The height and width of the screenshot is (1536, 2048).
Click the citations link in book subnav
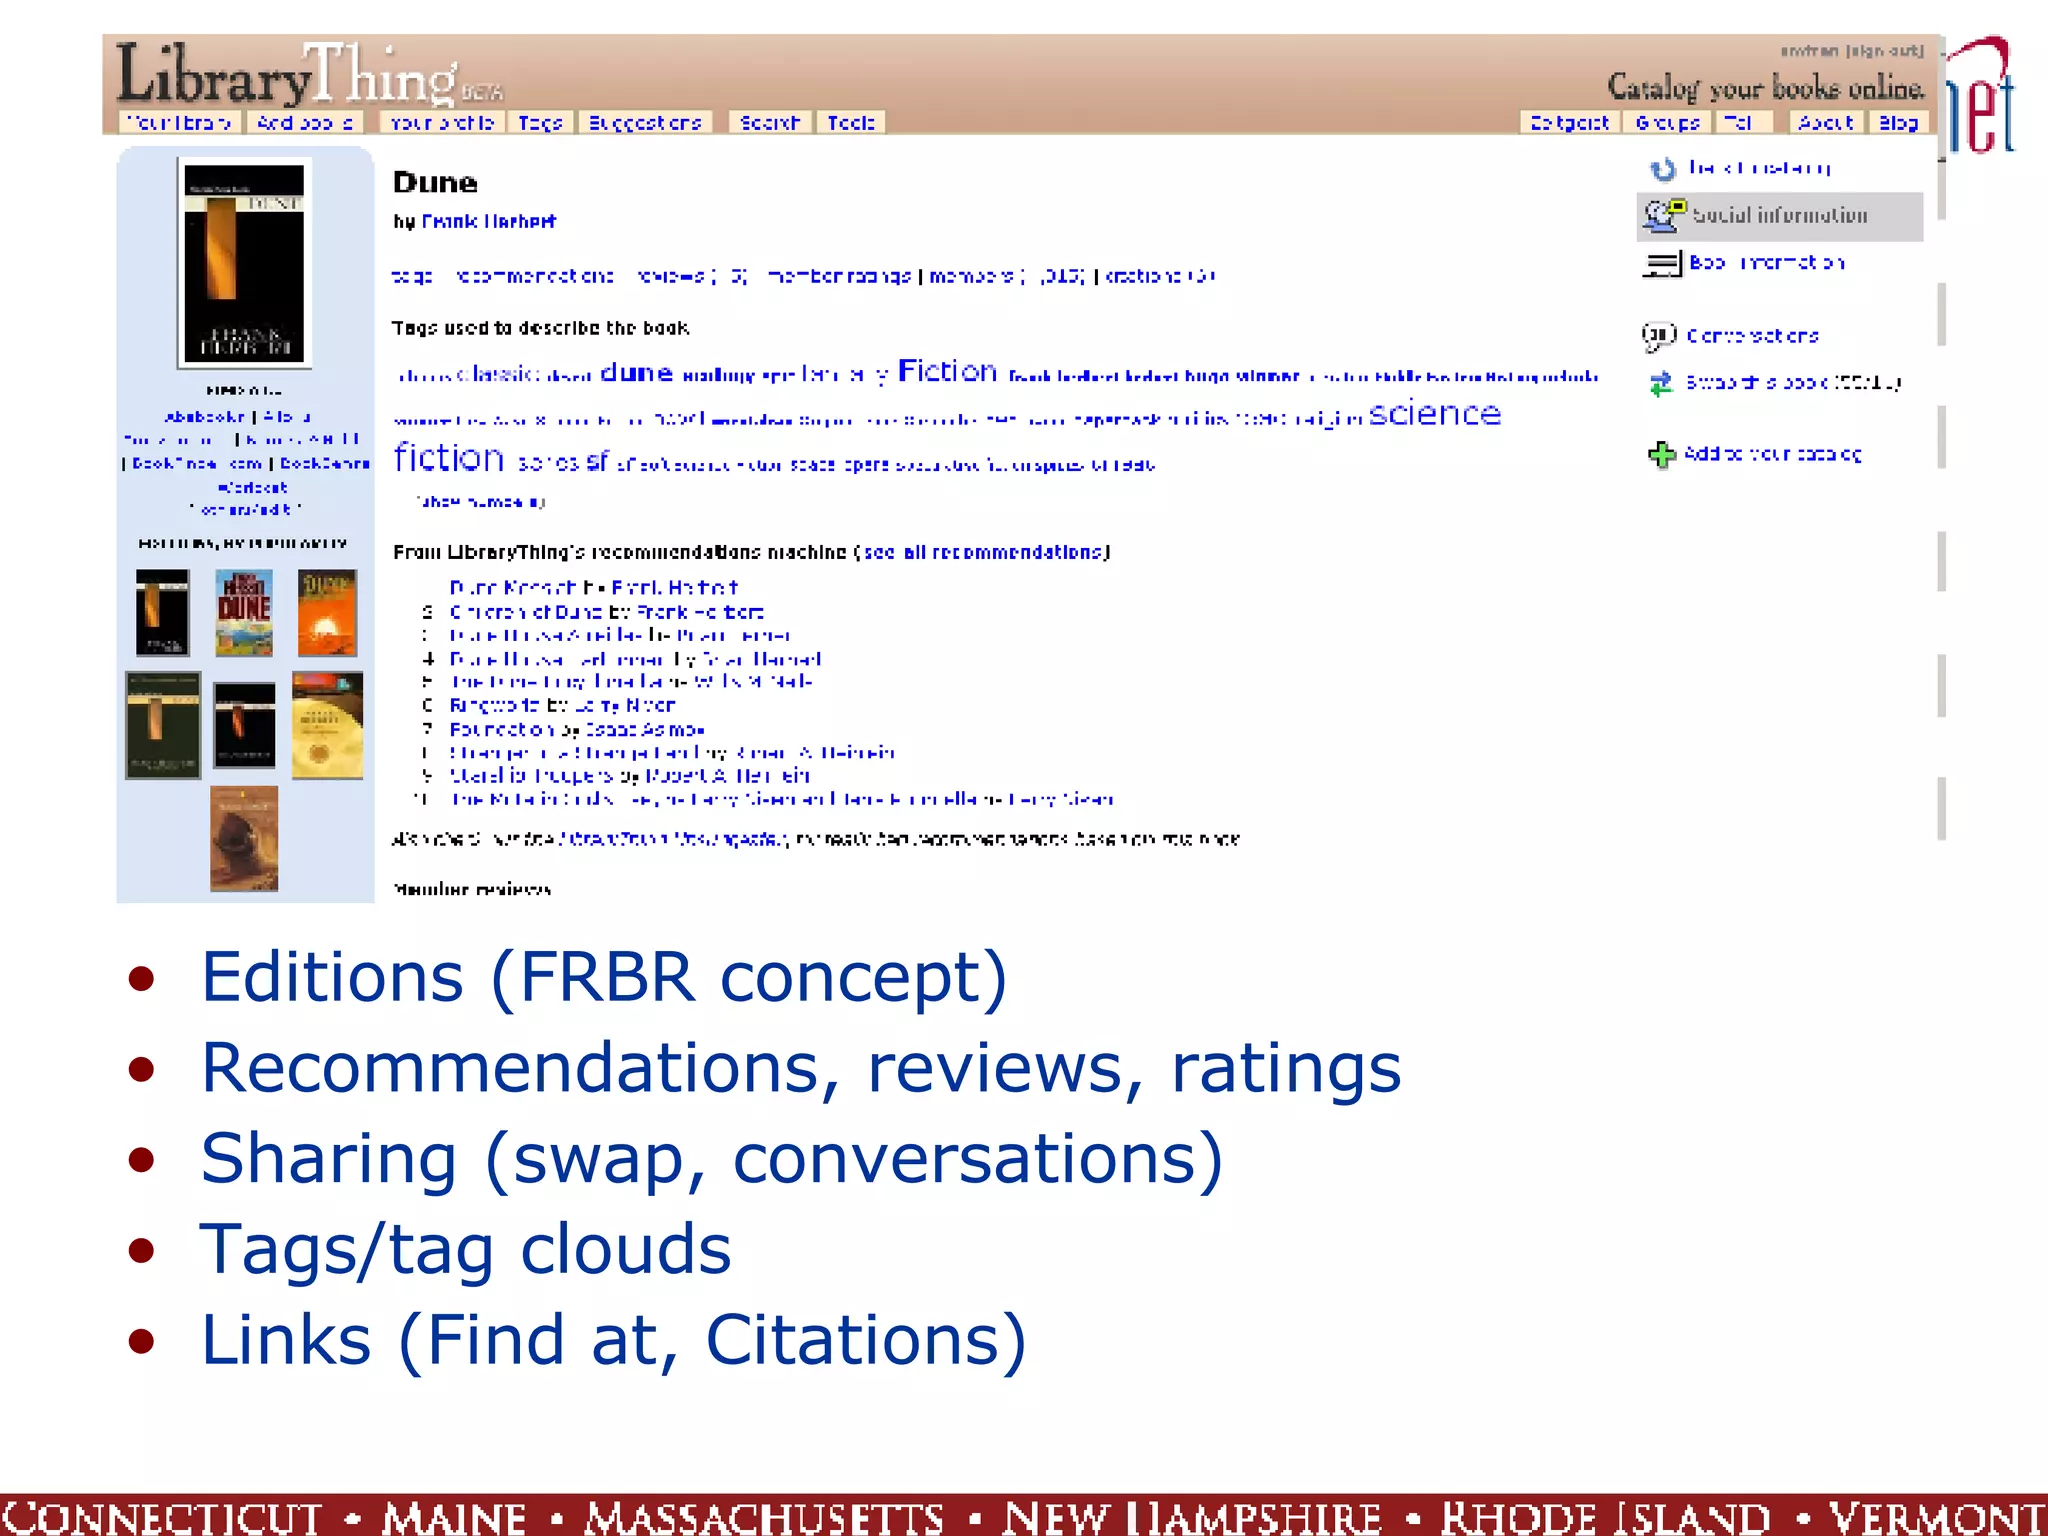pos(1160,276)
